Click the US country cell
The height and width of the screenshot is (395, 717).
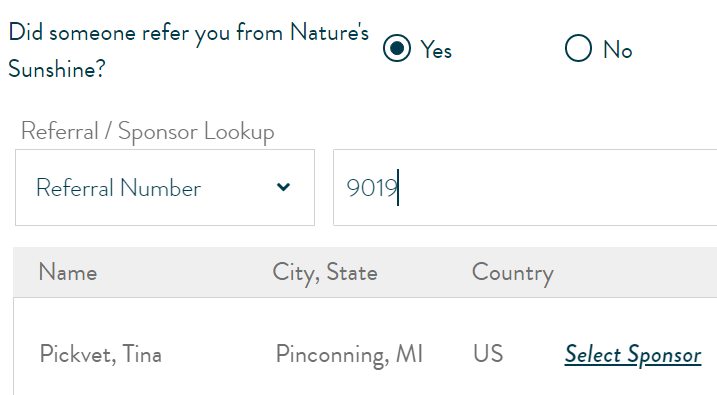[488, 354]
